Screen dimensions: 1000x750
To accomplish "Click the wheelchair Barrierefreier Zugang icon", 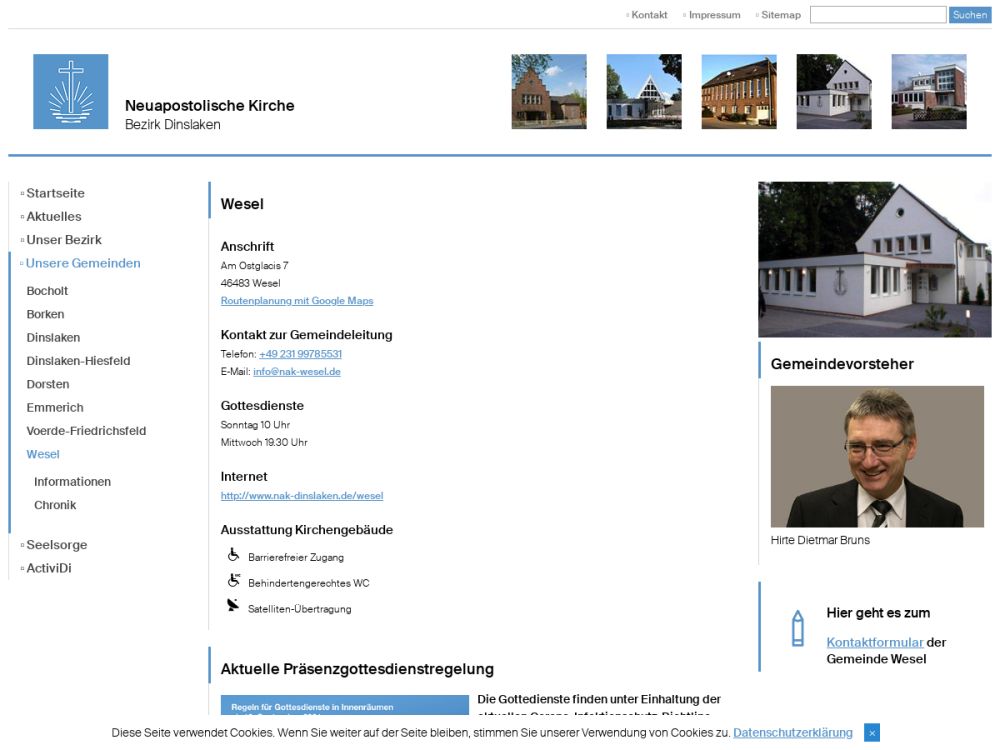I will pos(233,555).
